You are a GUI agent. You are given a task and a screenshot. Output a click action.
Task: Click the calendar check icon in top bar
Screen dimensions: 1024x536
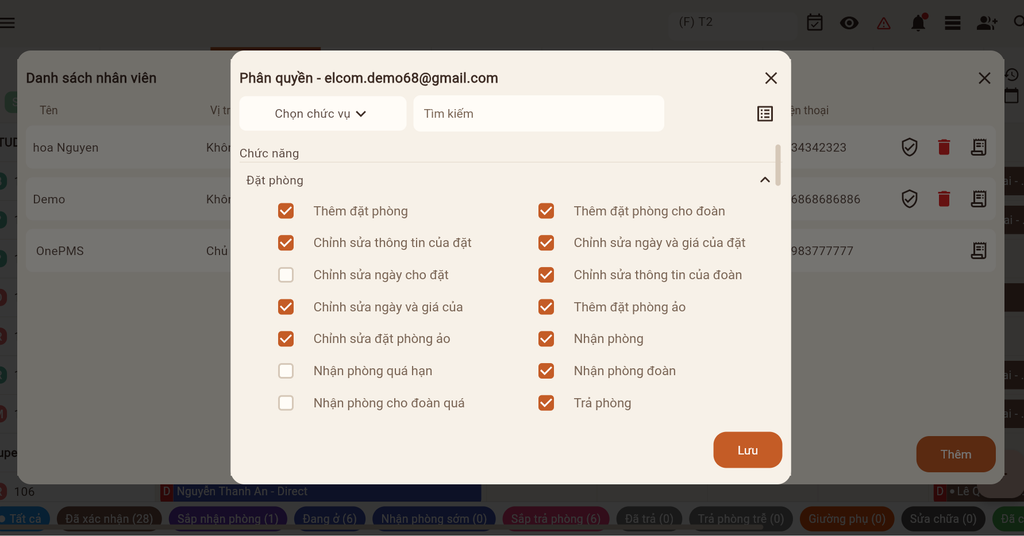point(814,23)
